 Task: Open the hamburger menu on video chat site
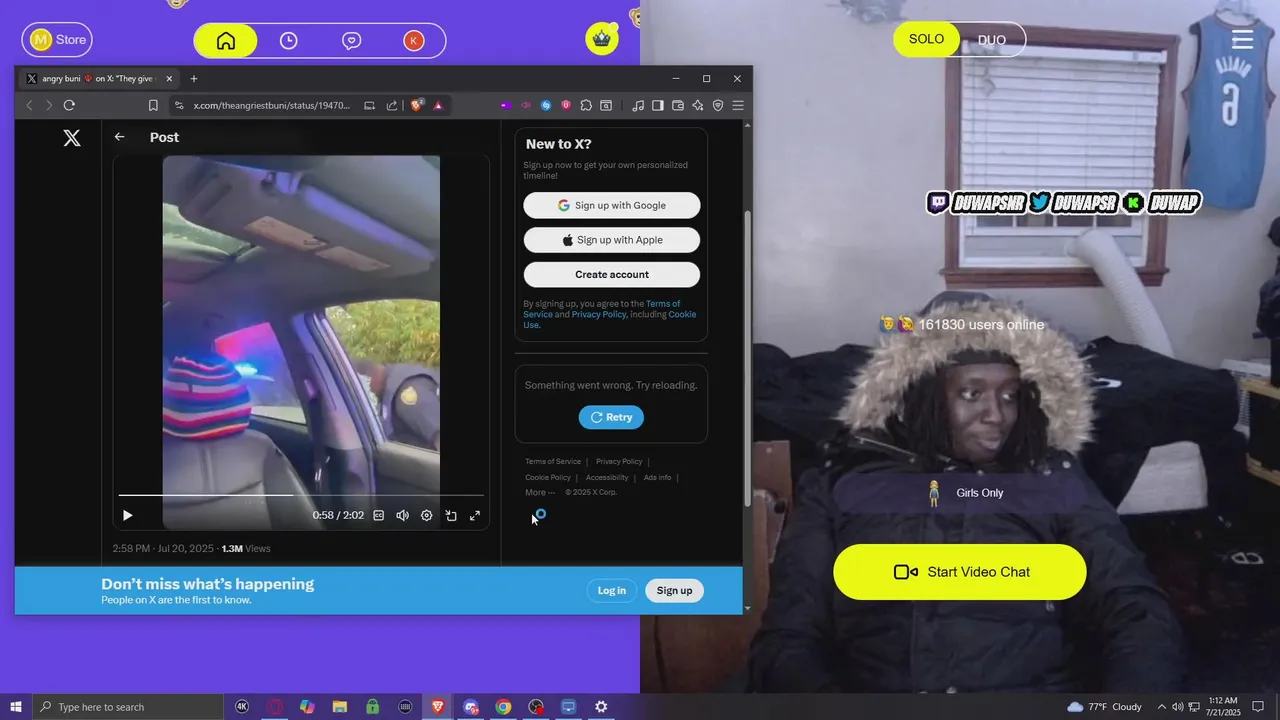[1242, 39]
